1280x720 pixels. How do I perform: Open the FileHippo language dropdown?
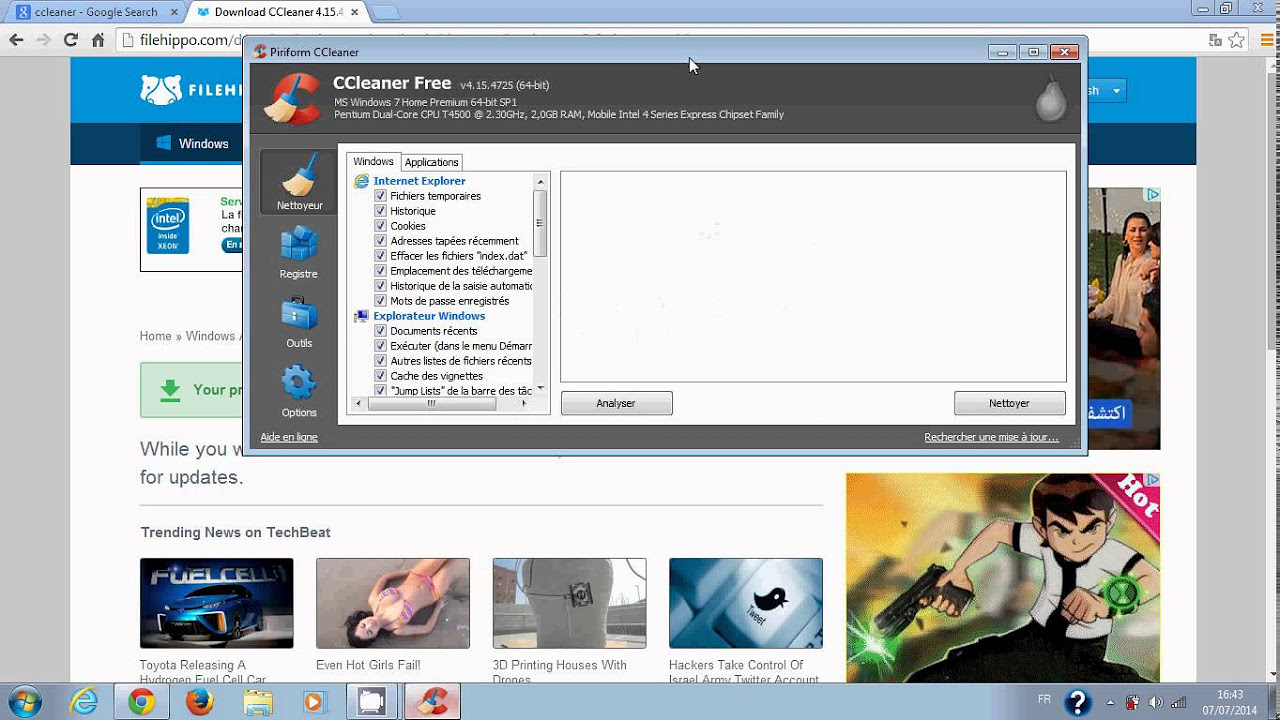(1107, 90)
